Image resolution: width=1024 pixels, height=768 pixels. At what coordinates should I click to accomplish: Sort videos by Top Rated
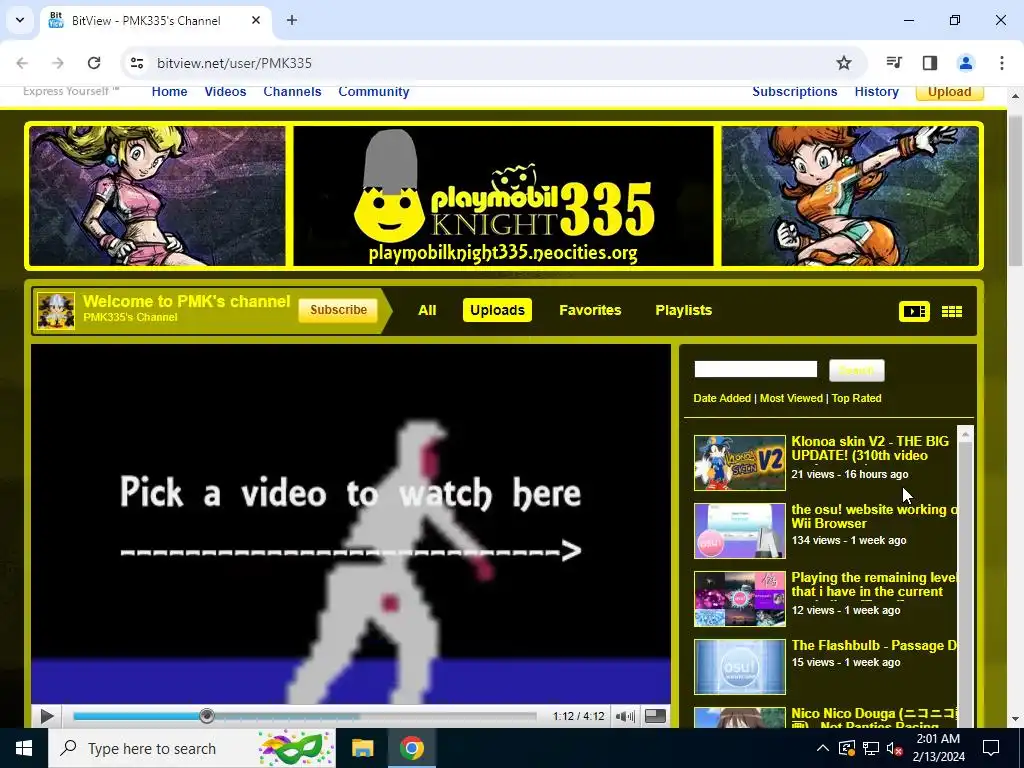point(856,398)
